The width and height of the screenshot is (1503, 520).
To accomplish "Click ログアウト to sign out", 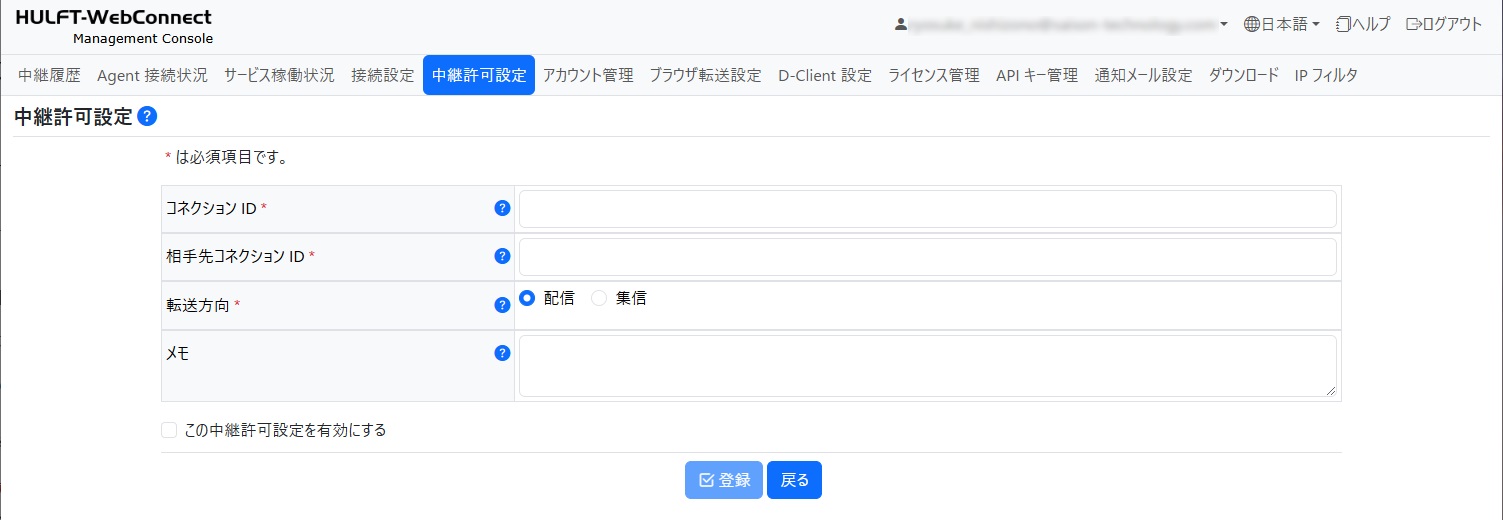I will pyautogui.click(x=1444, y=24).
